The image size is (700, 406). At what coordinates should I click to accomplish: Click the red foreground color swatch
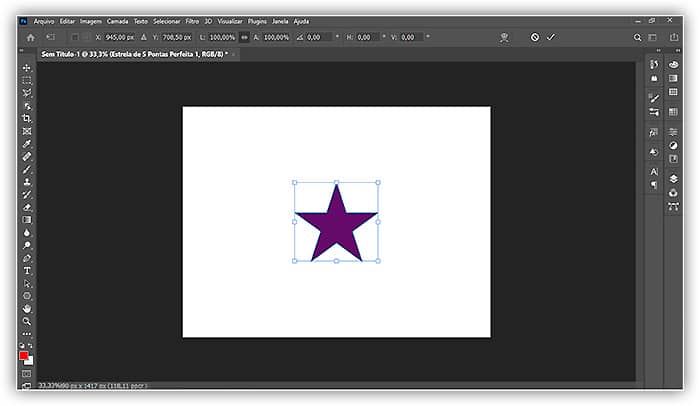coord(24,355)
